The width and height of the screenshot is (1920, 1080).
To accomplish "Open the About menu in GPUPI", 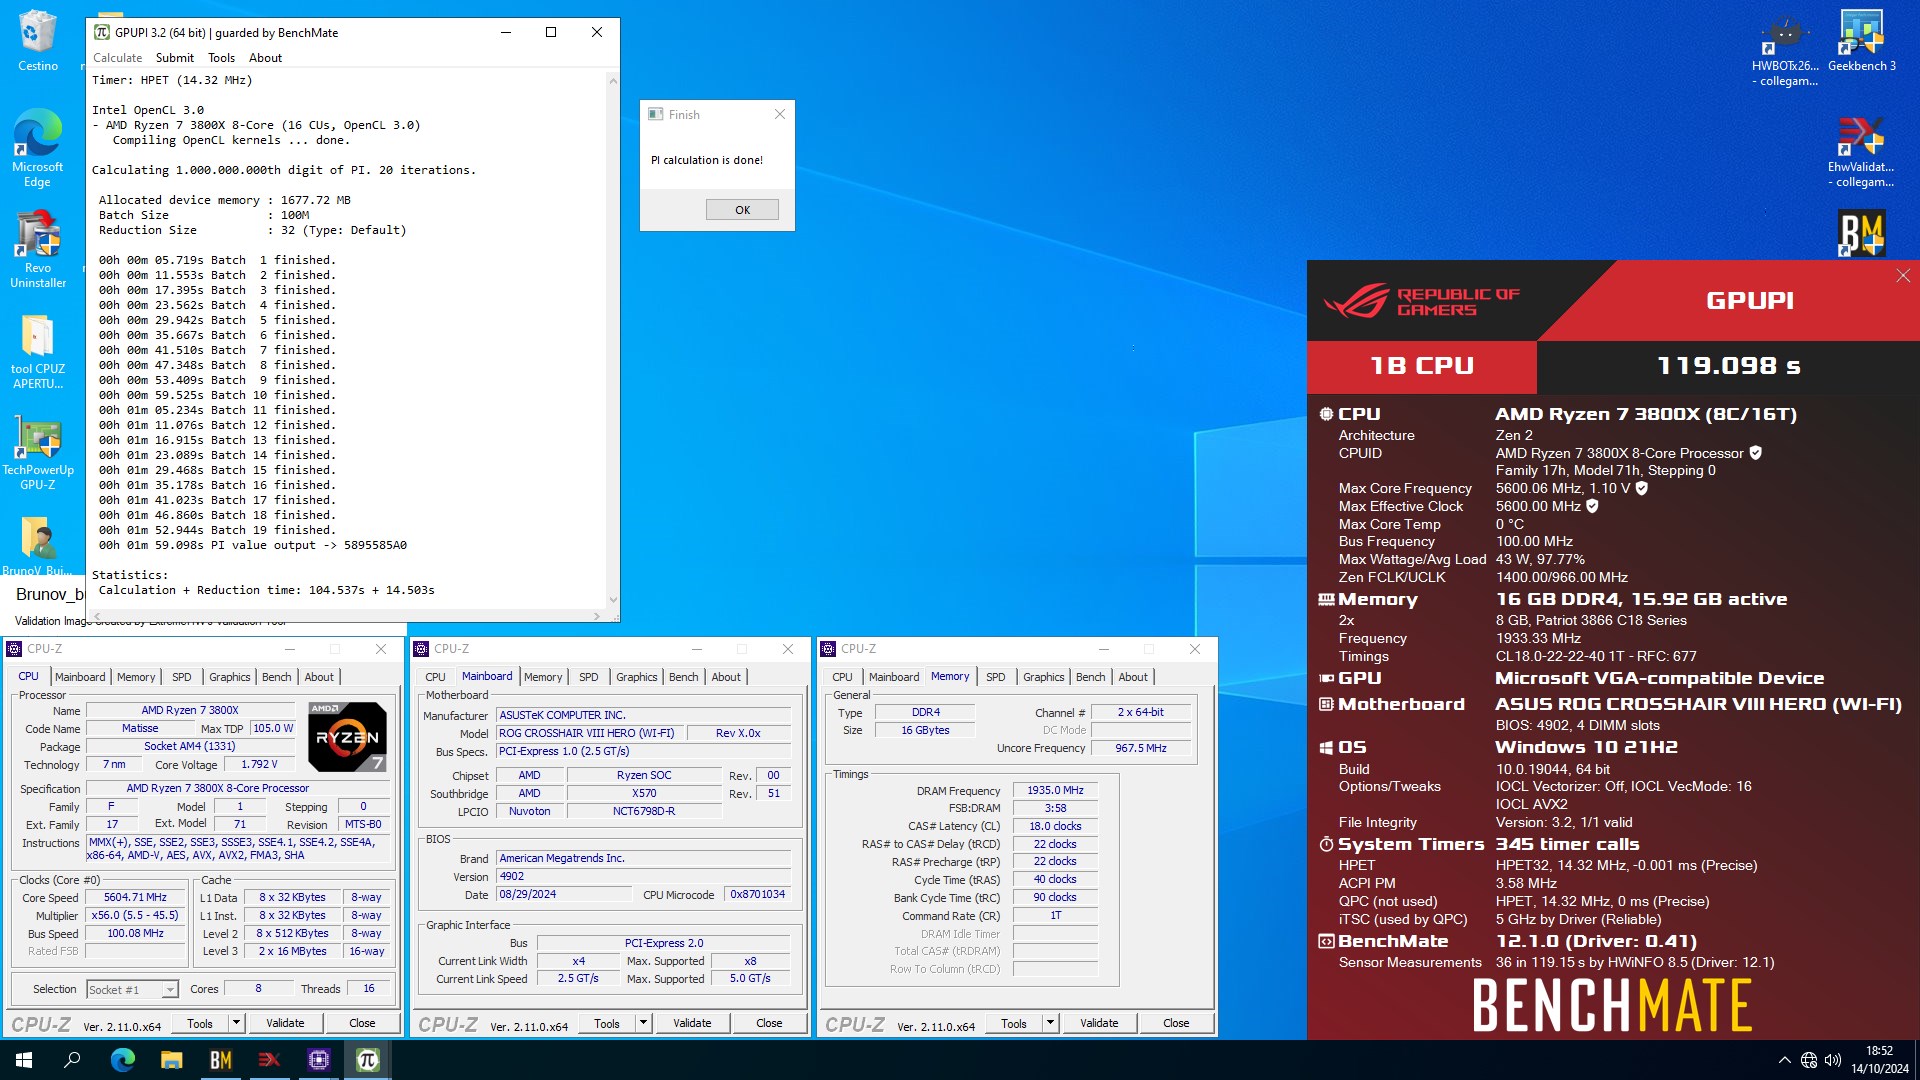I will [265, 58].
